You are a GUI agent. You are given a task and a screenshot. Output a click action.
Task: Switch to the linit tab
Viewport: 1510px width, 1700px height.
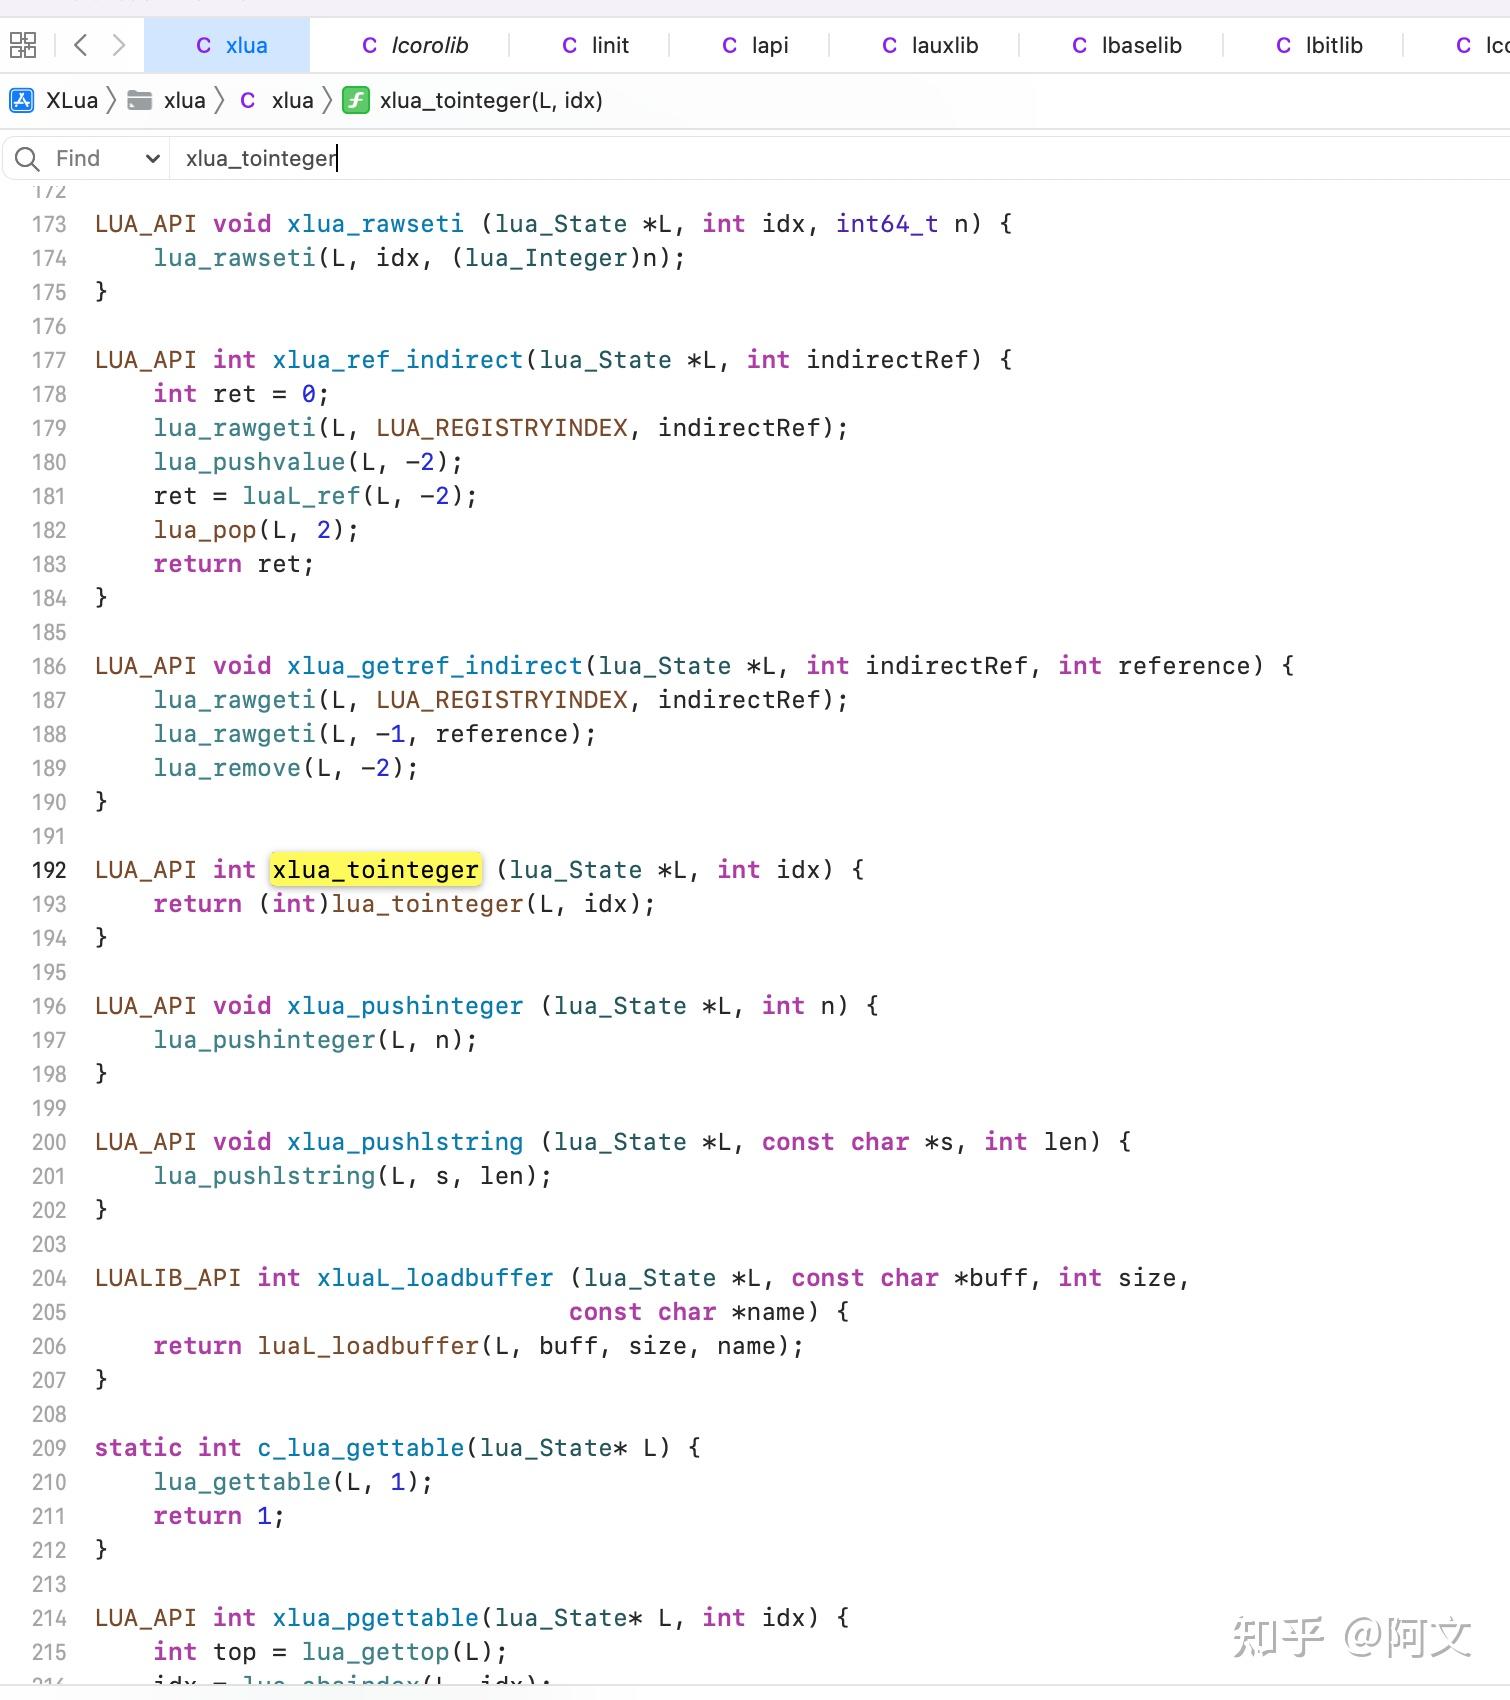coord(595,45)
